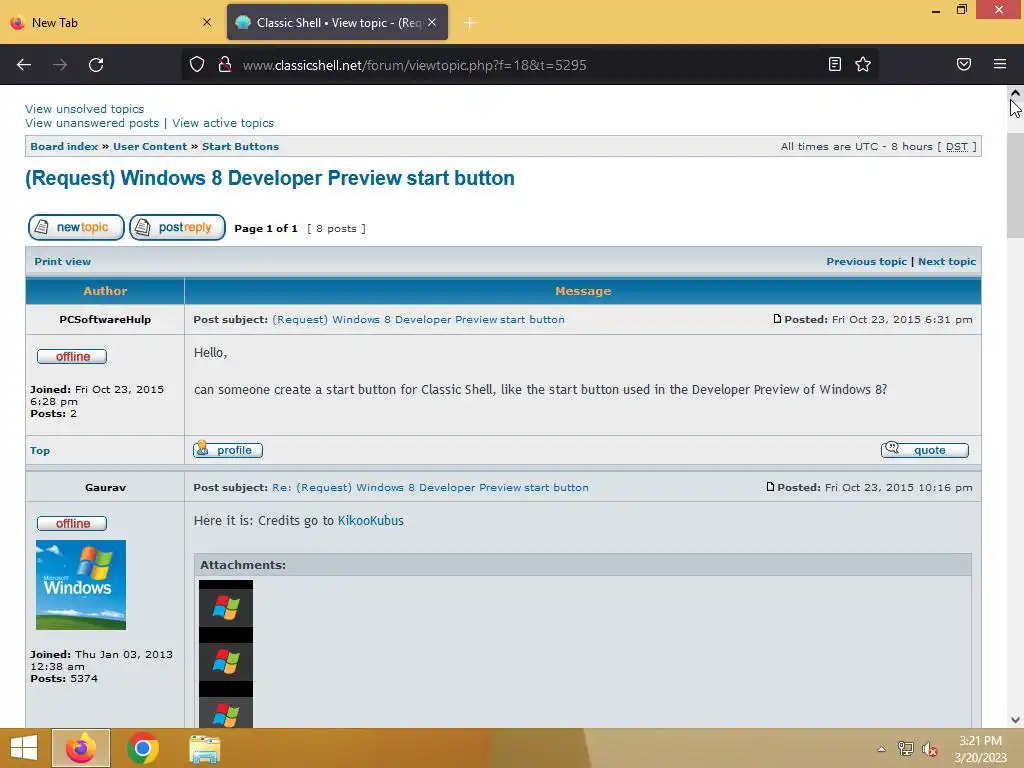Image resolution: width=1024 pixels, height=768 pixels.
Task: Click post icon beside Posted 6:31 pm
Action: point(777,319)
